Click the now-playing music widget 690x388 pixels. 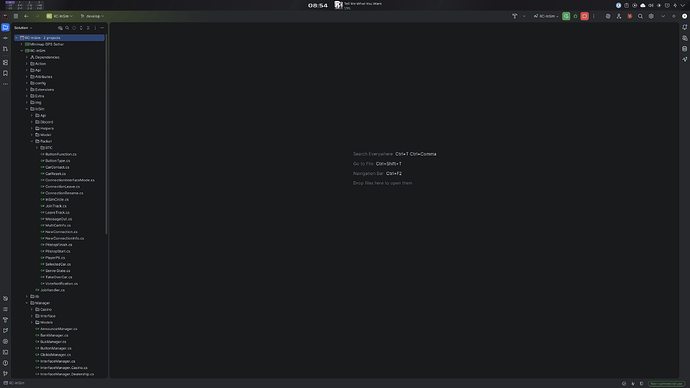[x=359, y=5]
